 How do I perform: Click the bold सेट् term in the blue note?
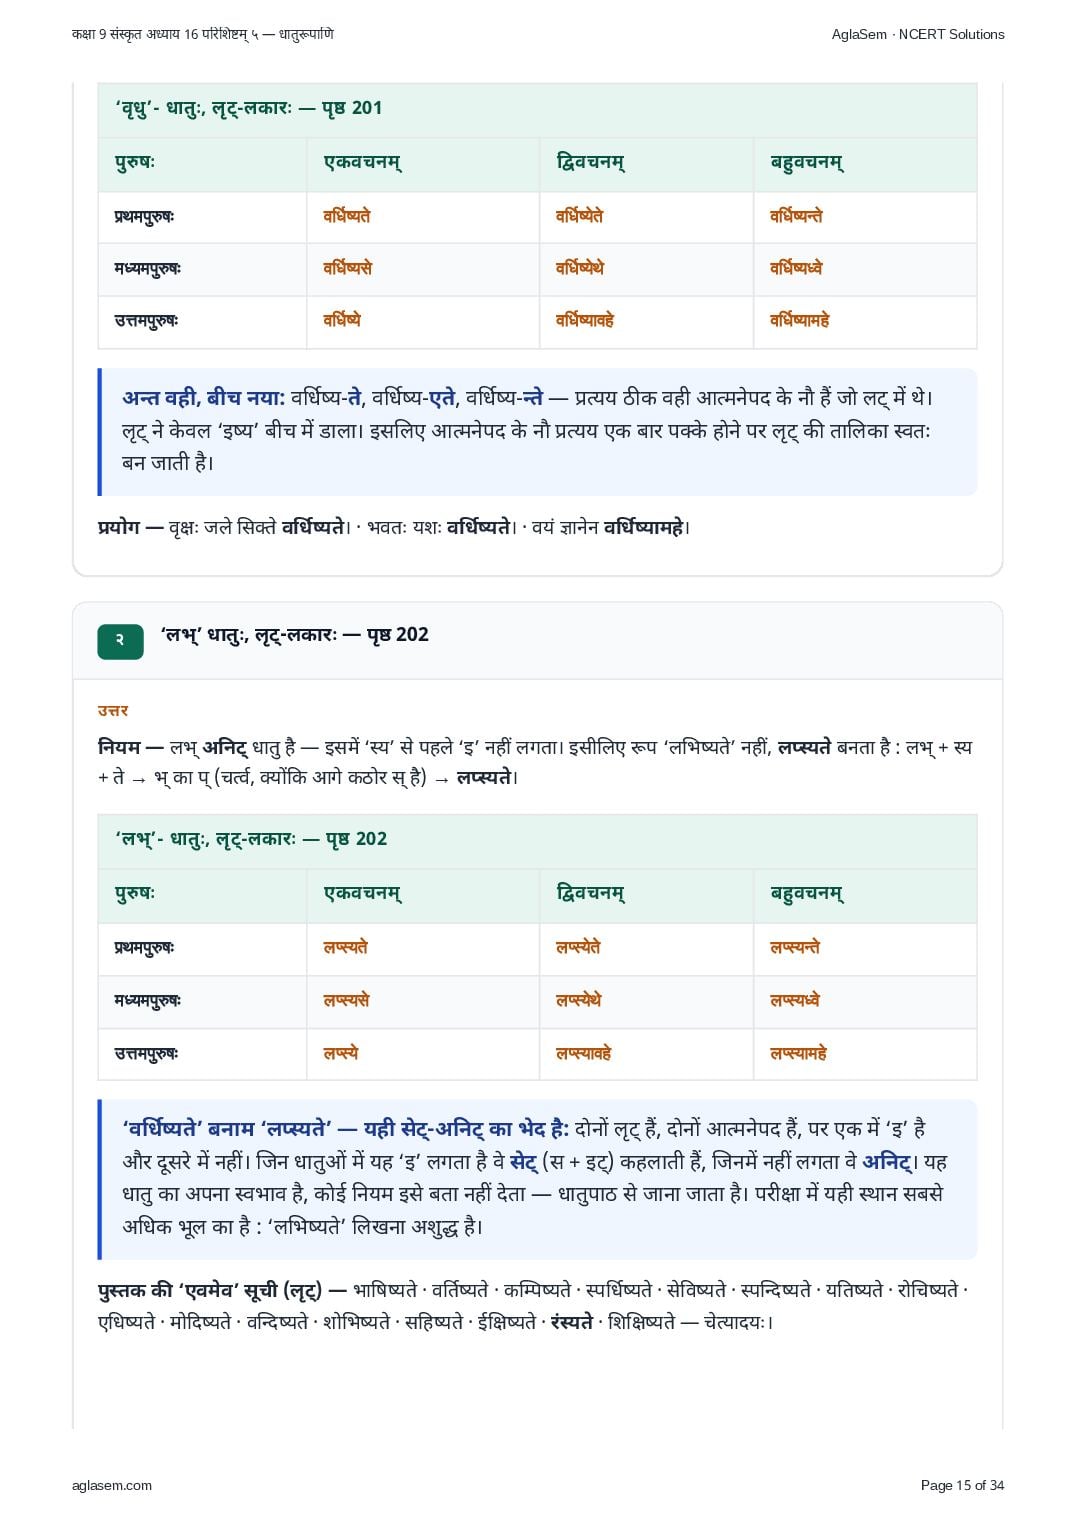(x=523, y=1162)
